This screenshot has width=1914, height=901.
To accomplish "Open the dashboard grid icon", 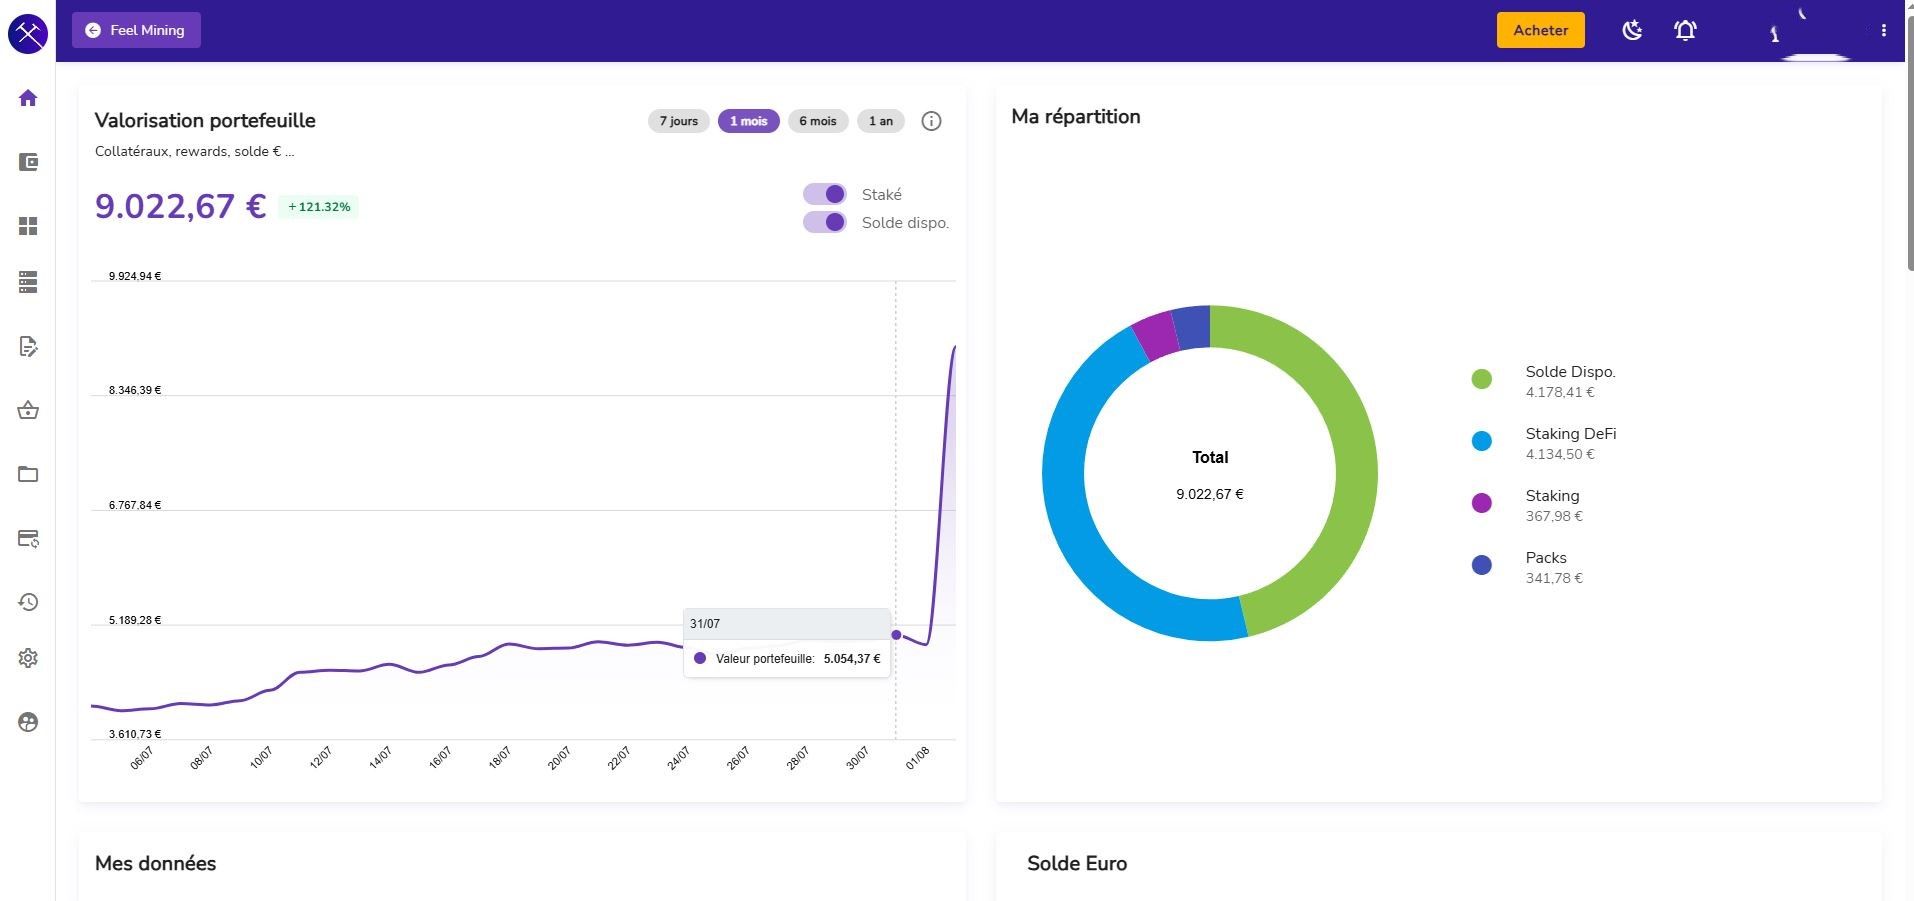I will coord(28,226).
